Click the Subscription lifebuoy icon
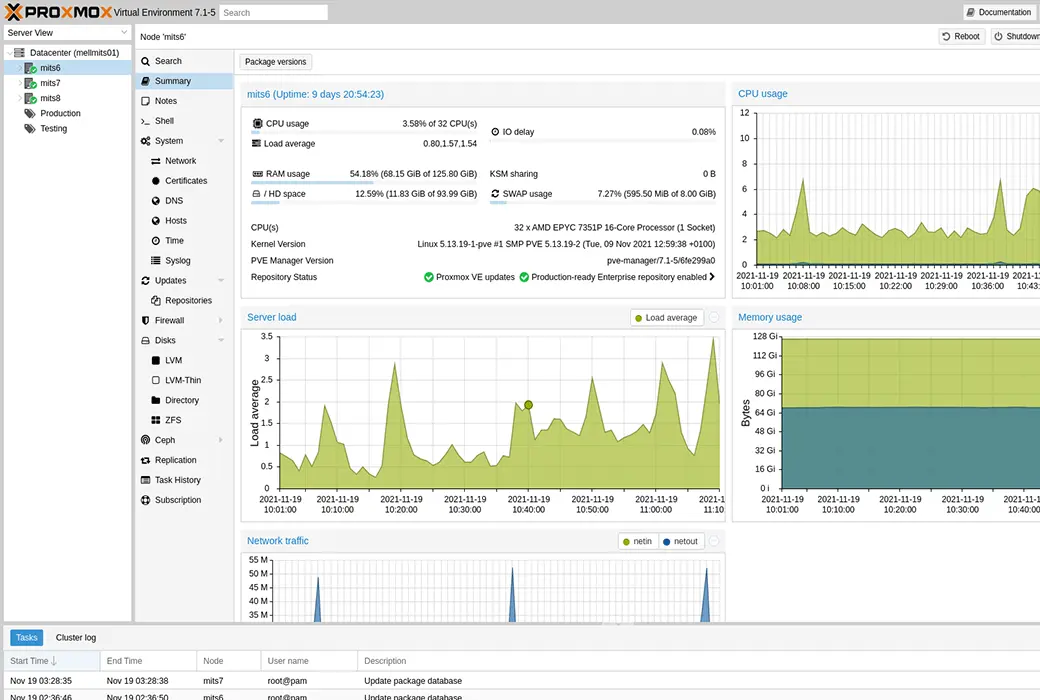 (x=145, y=500)
